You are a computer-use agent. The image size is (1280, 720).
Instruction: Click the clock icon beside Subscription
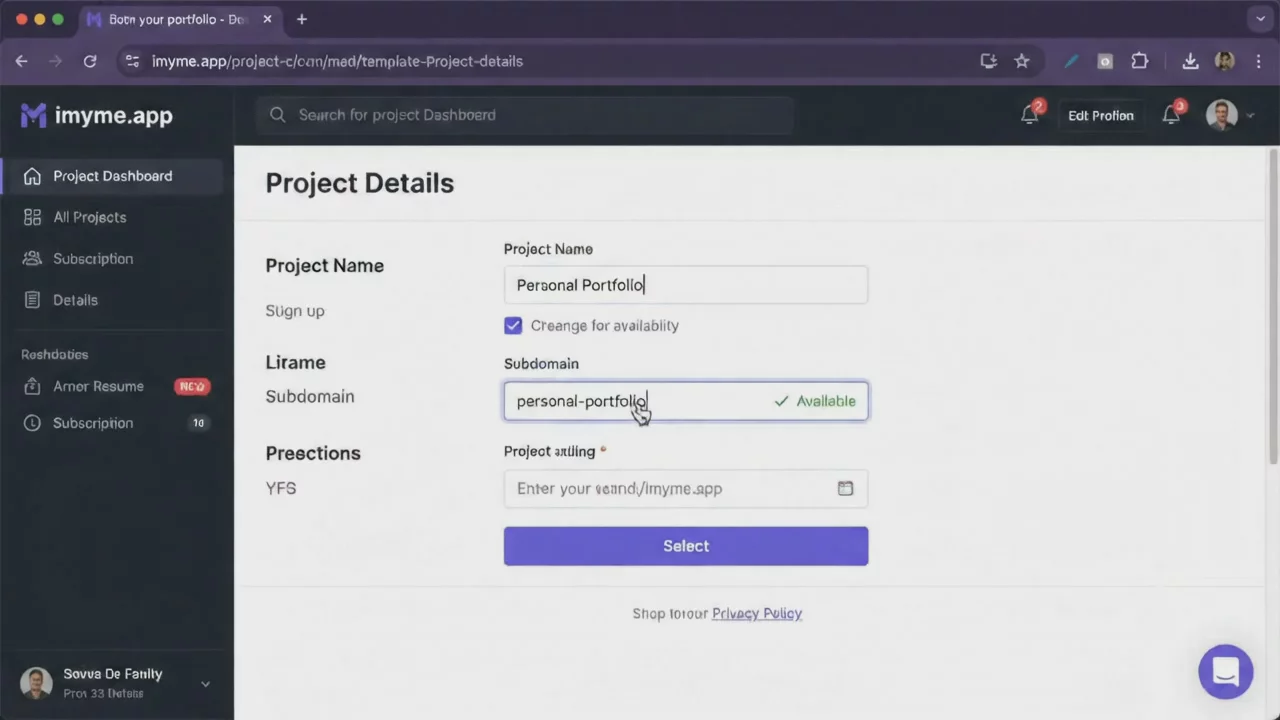coord(32,423)
